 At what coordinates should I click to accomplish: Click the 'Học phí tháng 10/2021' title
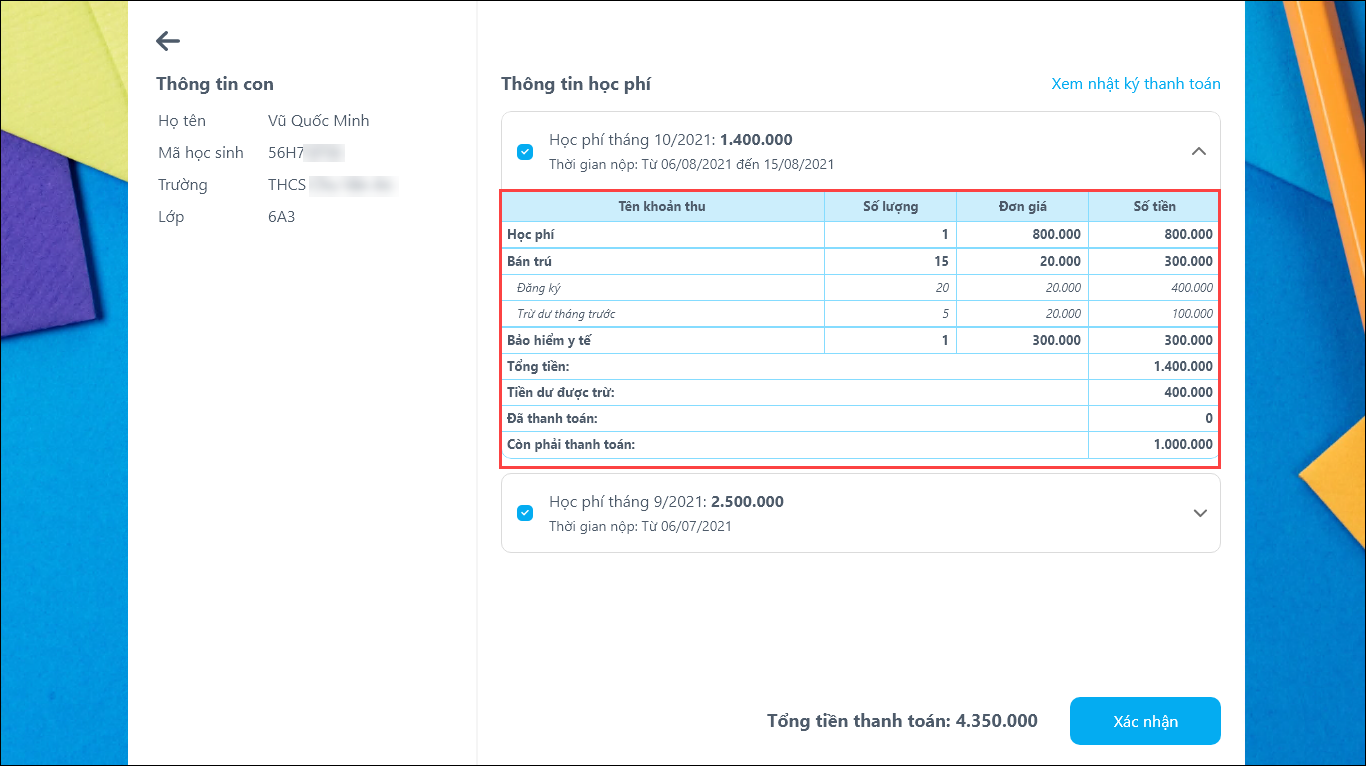tap(670, 140)
